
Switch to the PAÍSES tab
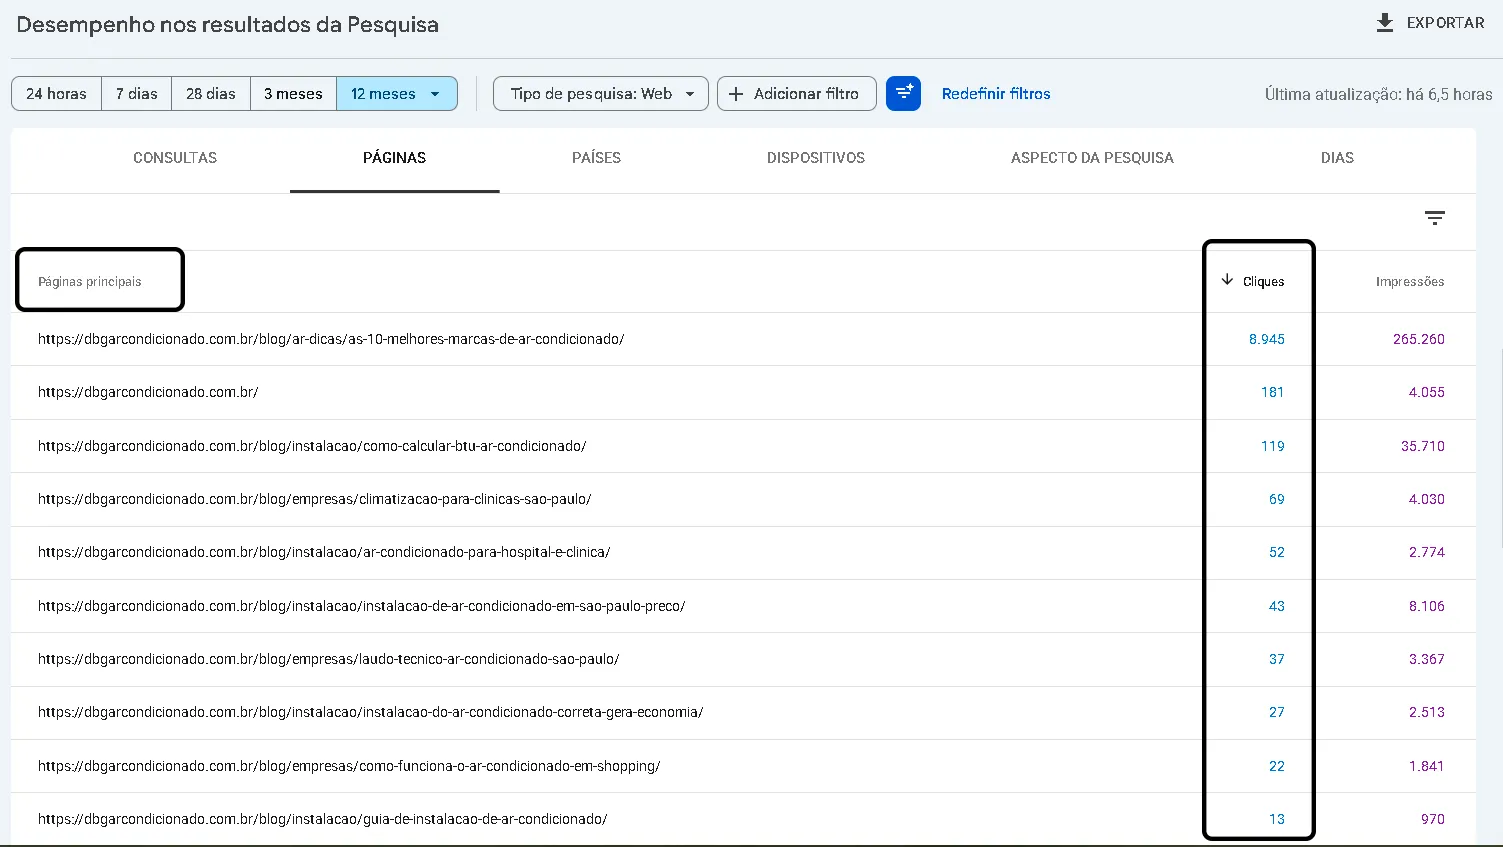click(596, 158)
